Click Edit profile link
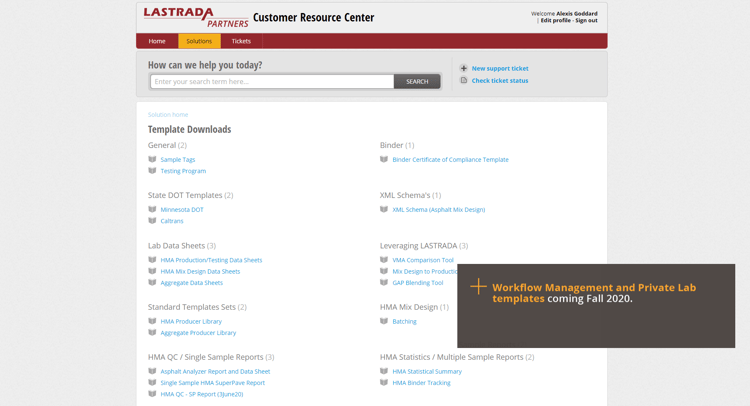This screenshot has width=750, height=406. pos(555,21)
